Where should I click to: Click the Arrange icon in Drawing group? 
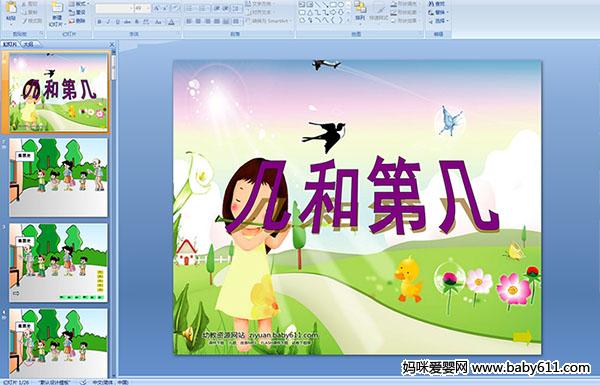coord(360,10)
